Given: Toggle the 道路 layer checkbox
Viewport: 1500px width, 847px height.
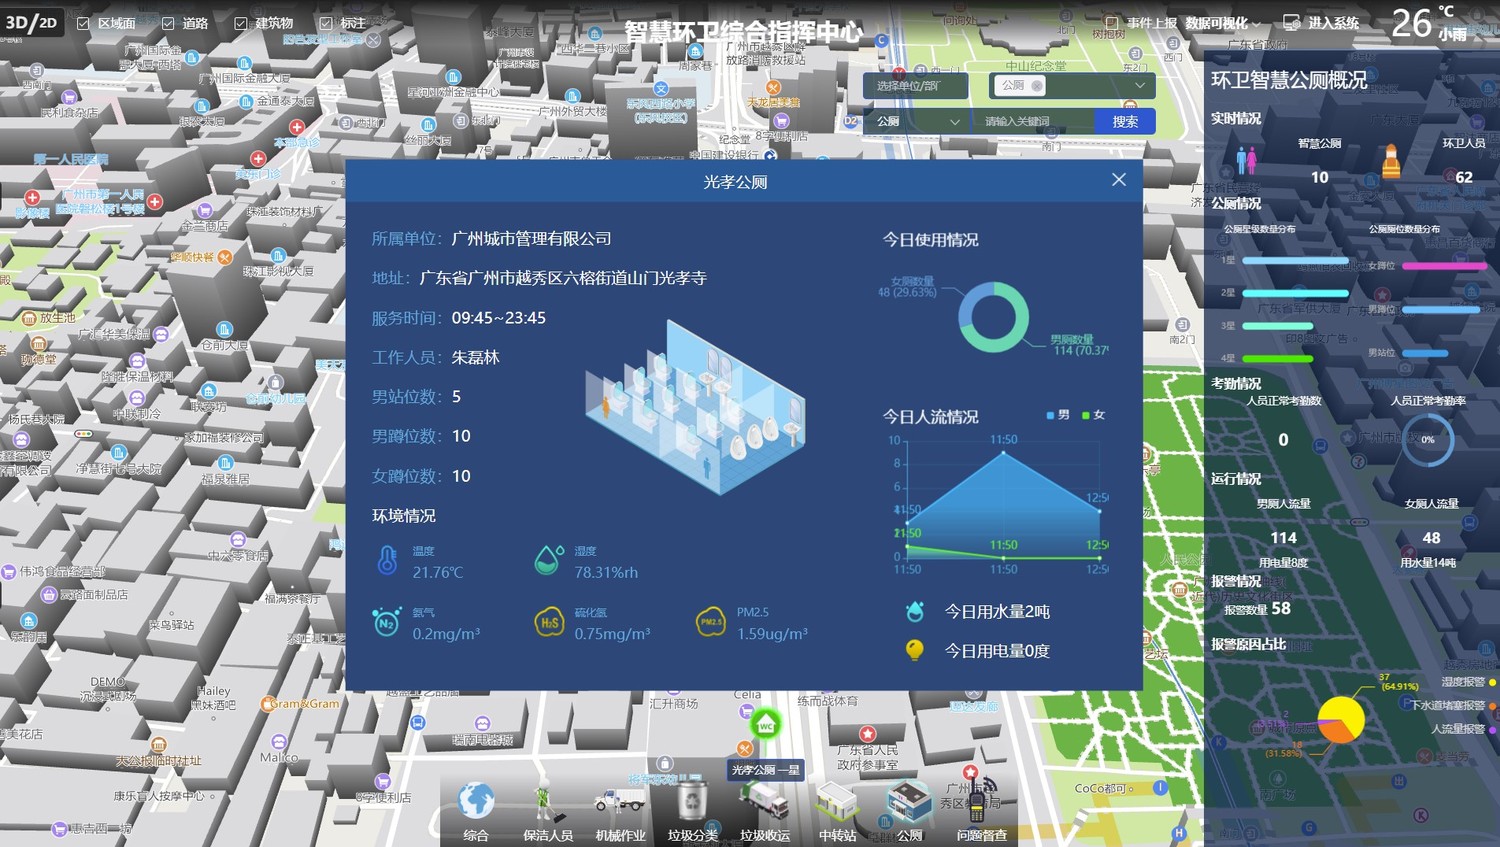Looking at the screenshot, I should pyautogui.click(x=167, y=23).
